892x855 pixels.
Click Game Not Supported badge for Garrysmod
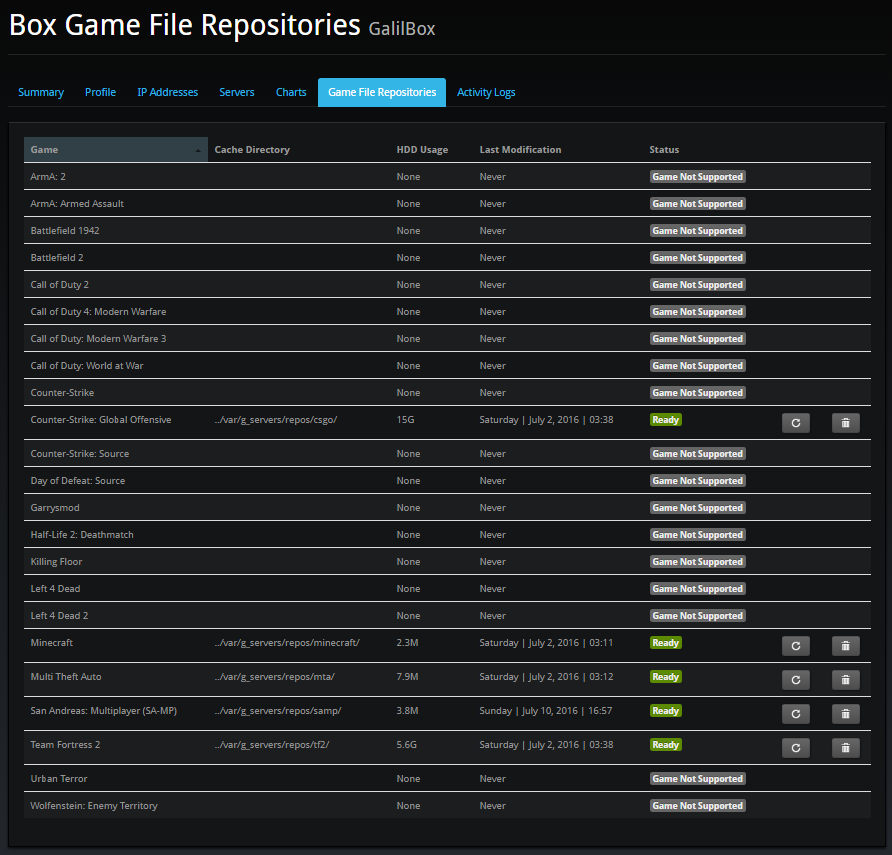(697, 508)
